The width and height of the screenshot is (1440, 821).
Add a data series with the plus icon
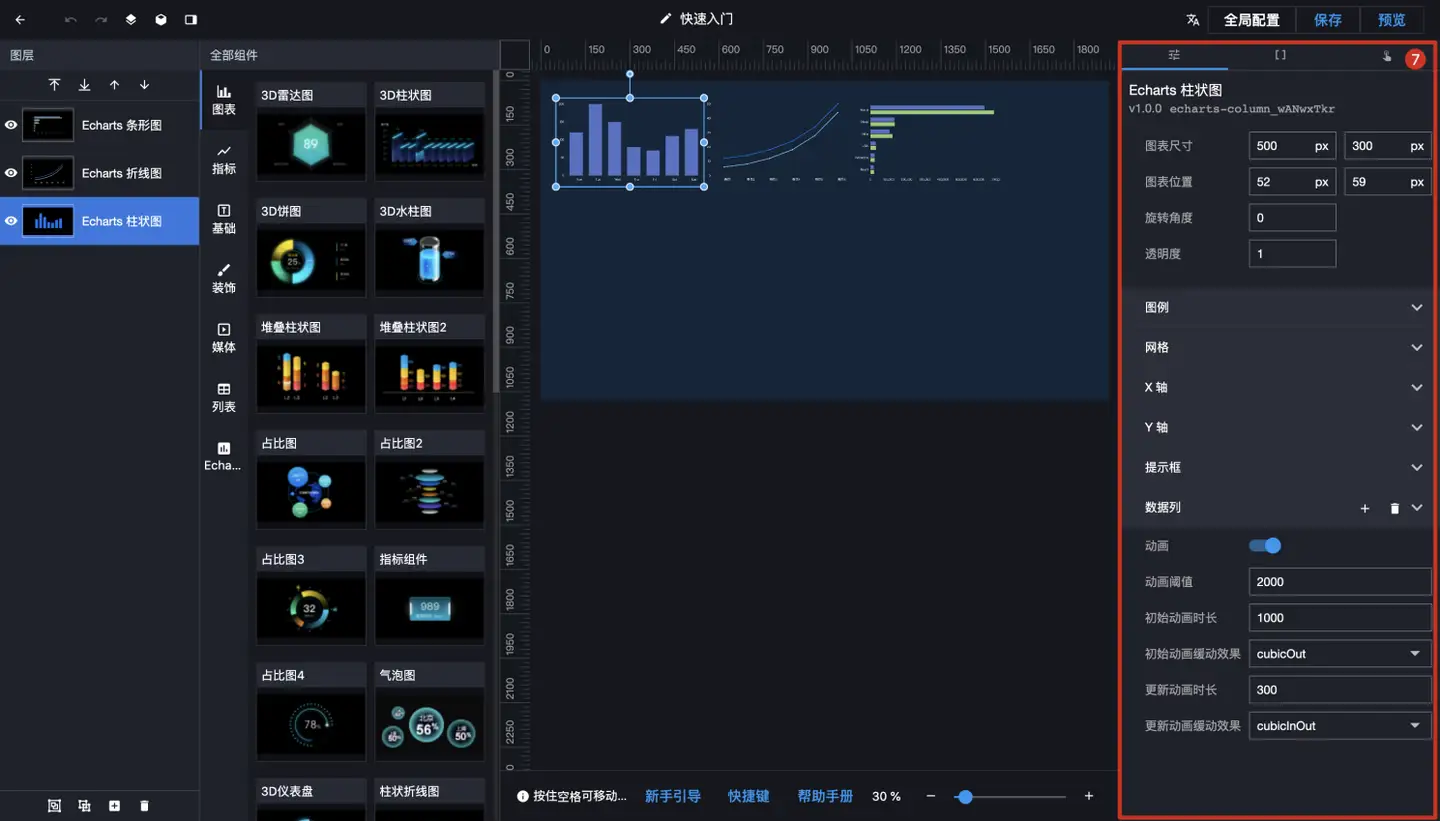1365,508
